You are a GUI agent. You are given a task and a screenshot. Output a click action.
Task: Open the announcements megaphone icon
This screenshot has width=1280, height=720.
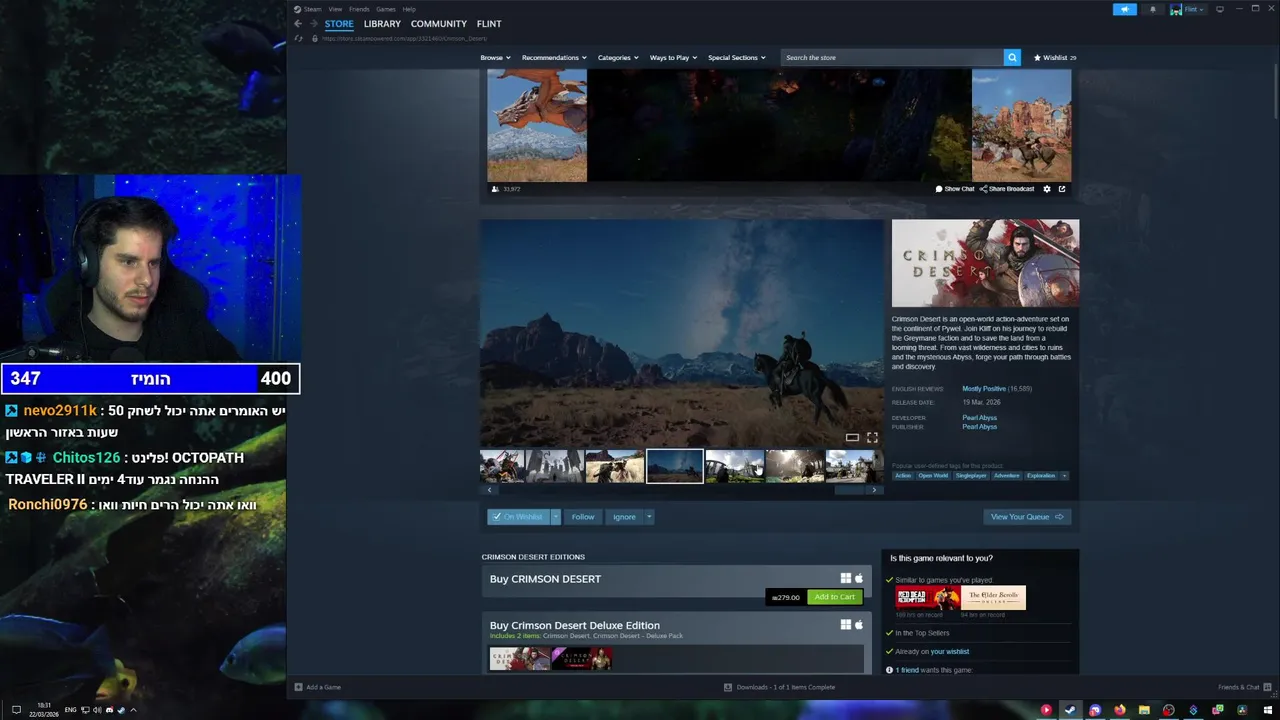tap(1125, 9)
